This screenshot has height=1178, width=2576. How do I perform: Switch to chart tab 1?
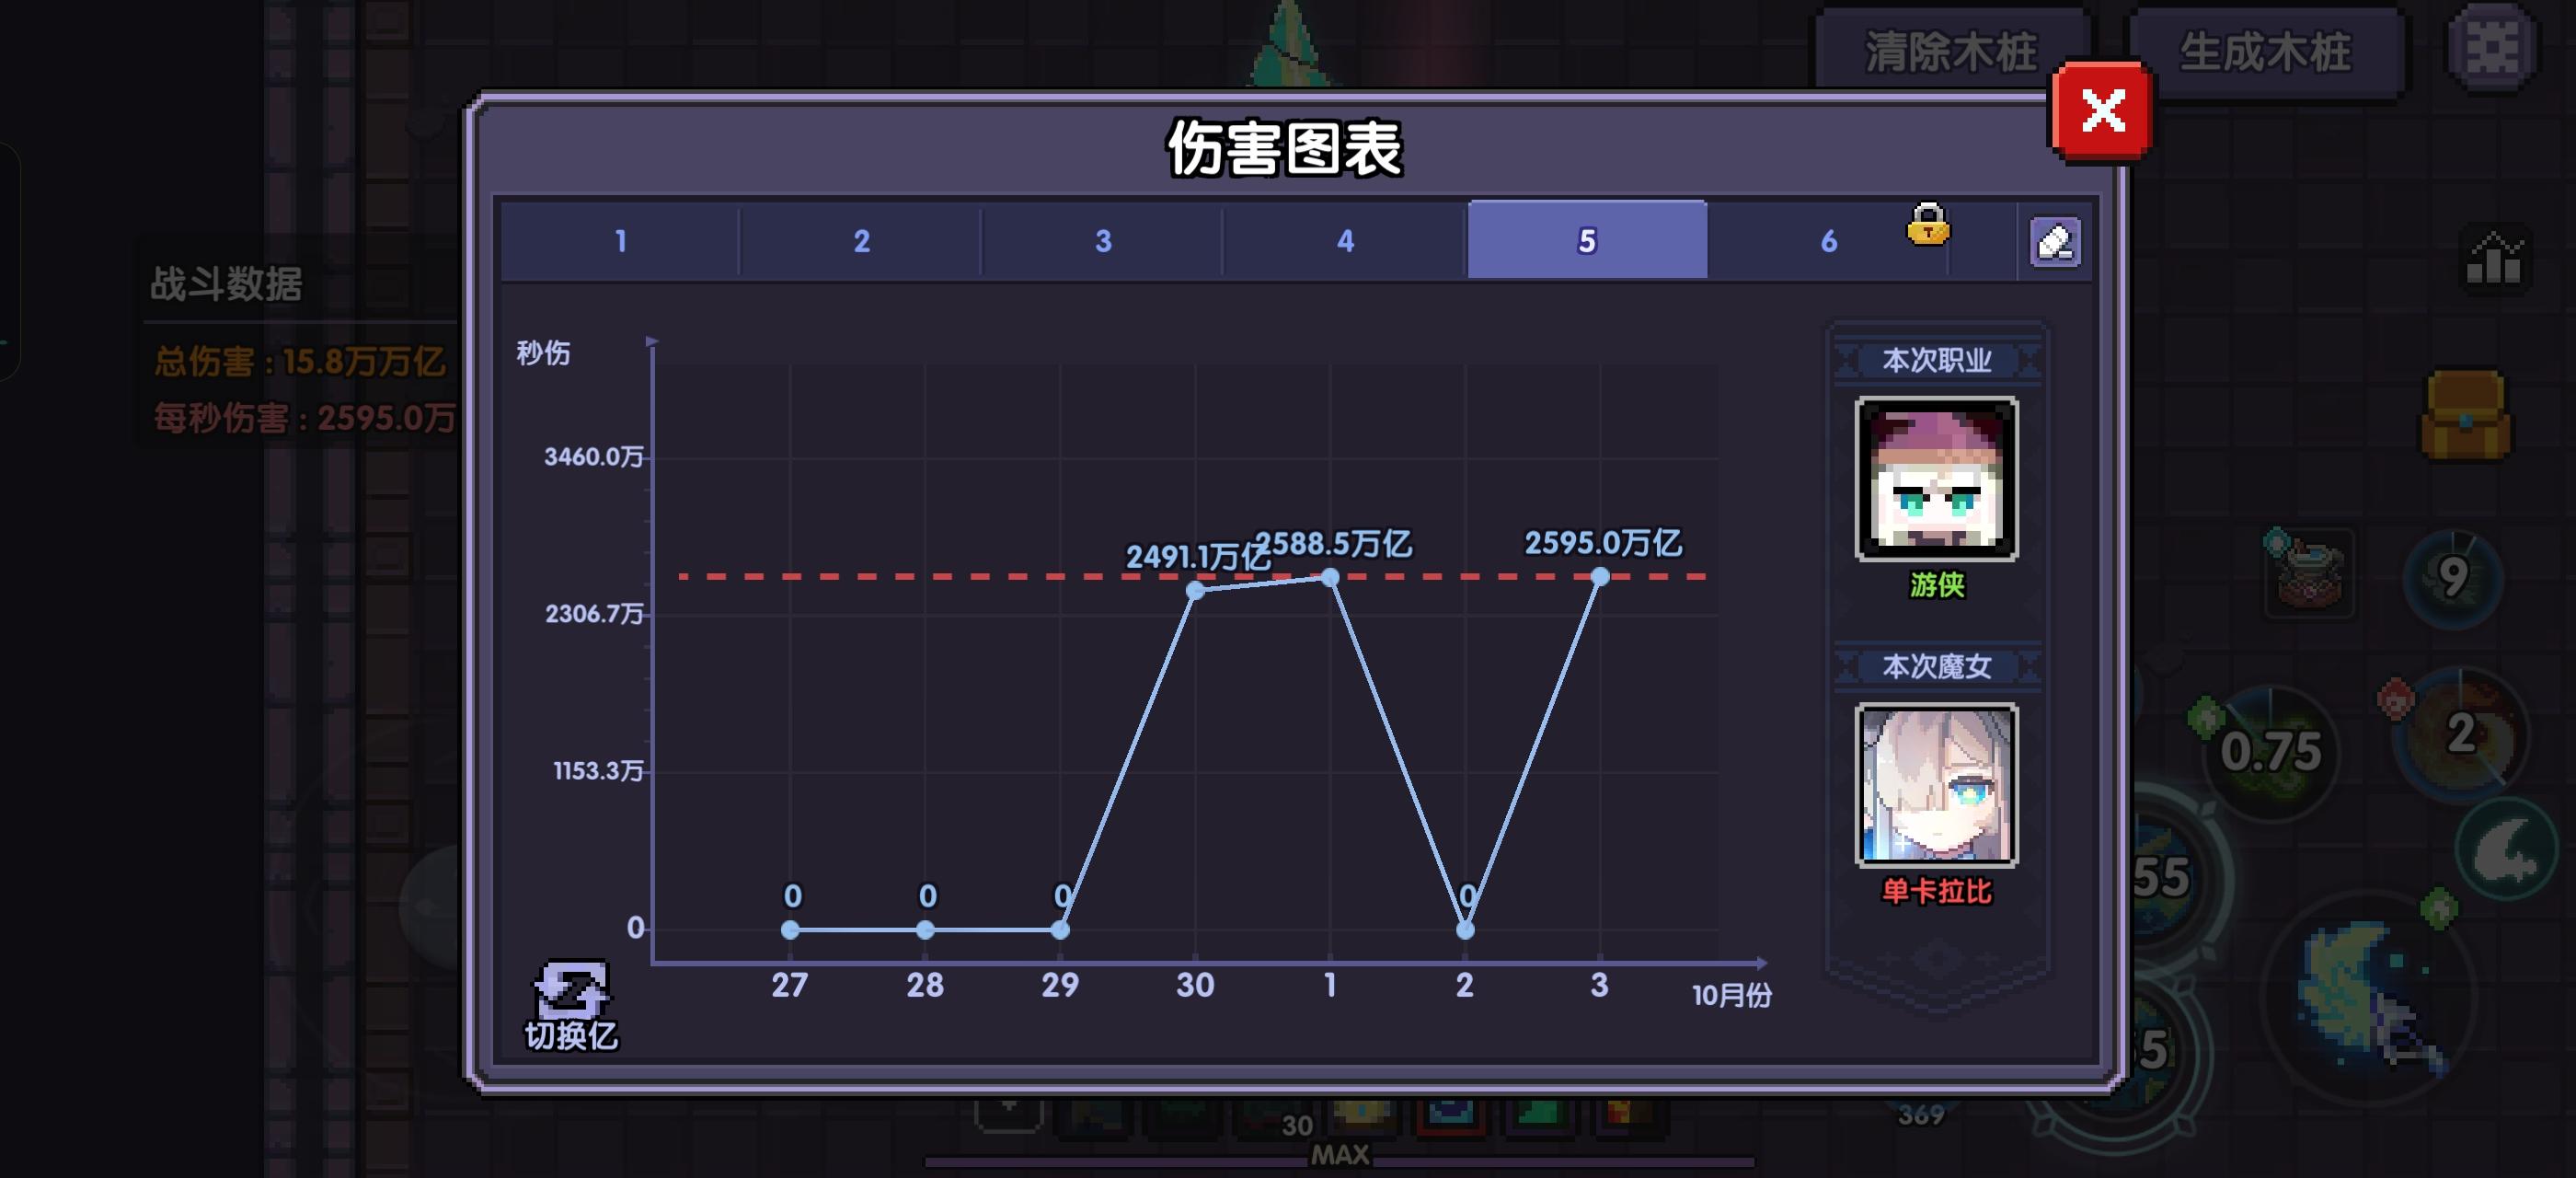coord(620,241)
